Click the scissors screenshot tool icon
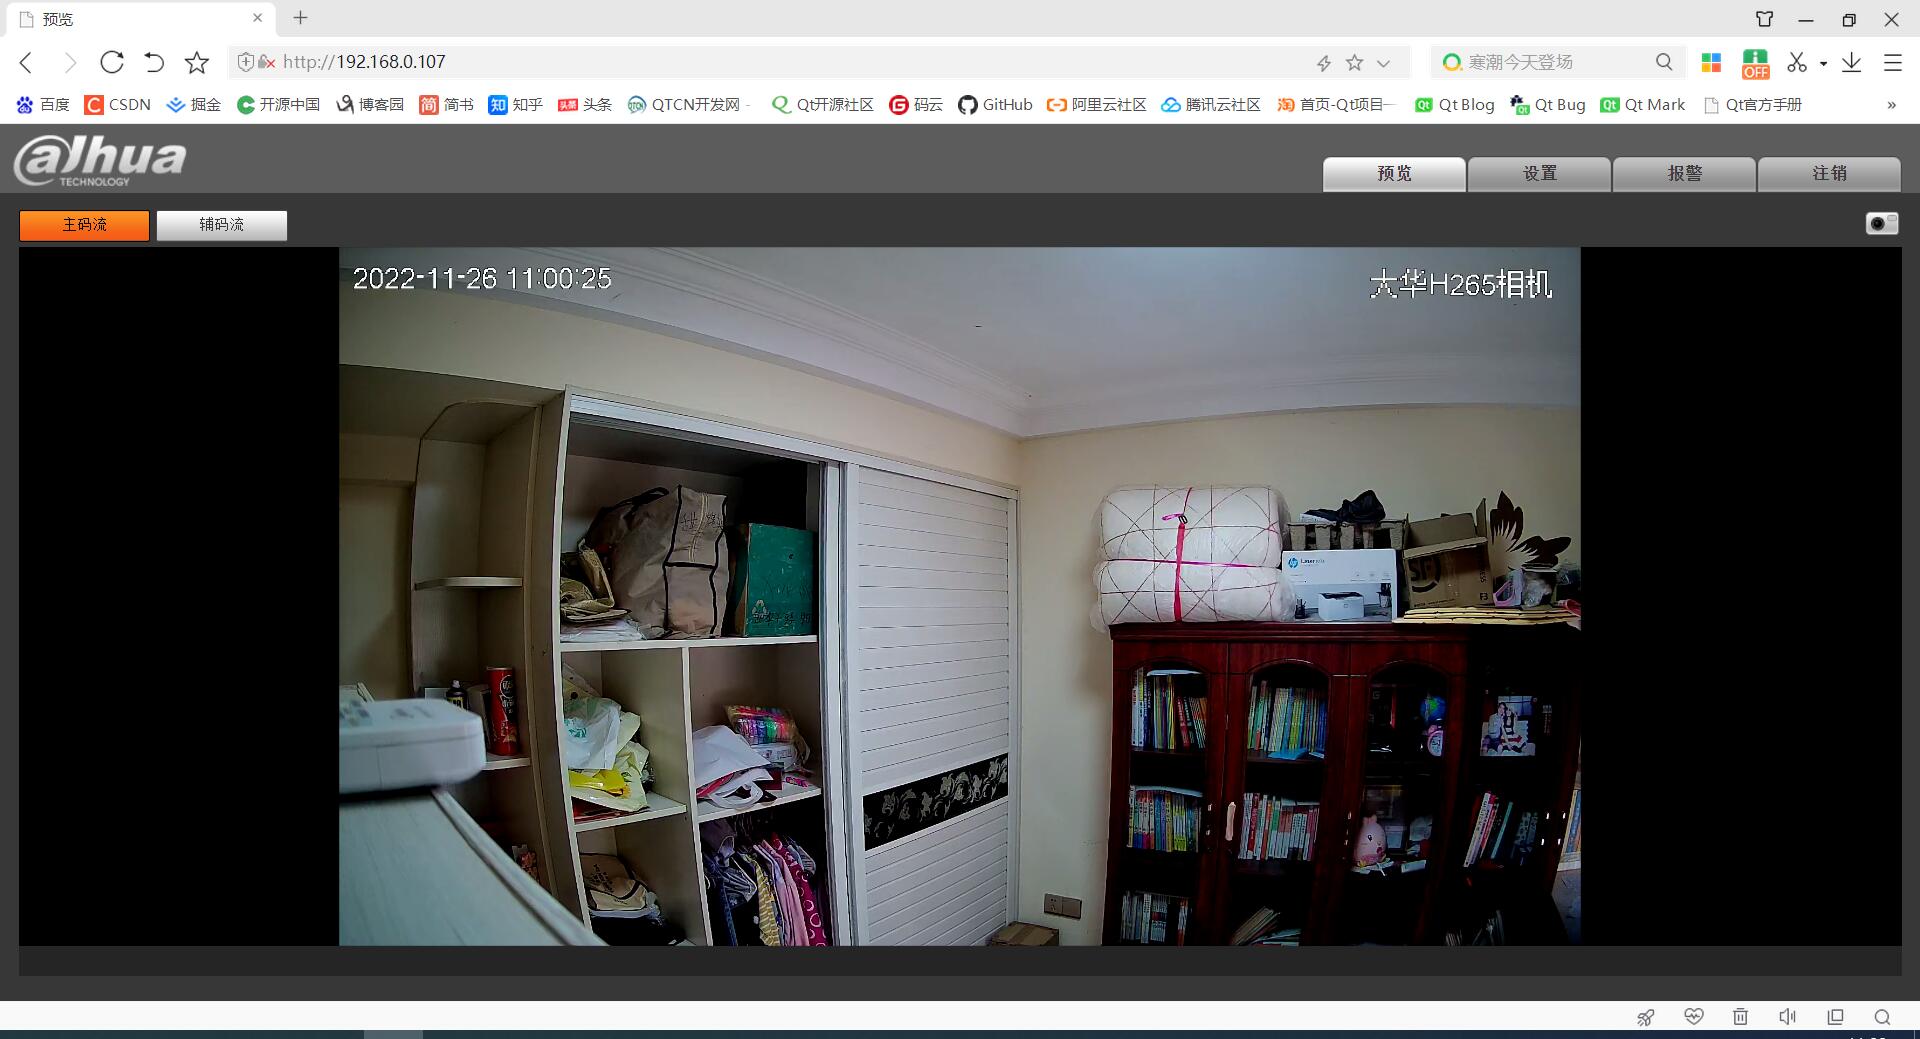 tap(1797, 62)
